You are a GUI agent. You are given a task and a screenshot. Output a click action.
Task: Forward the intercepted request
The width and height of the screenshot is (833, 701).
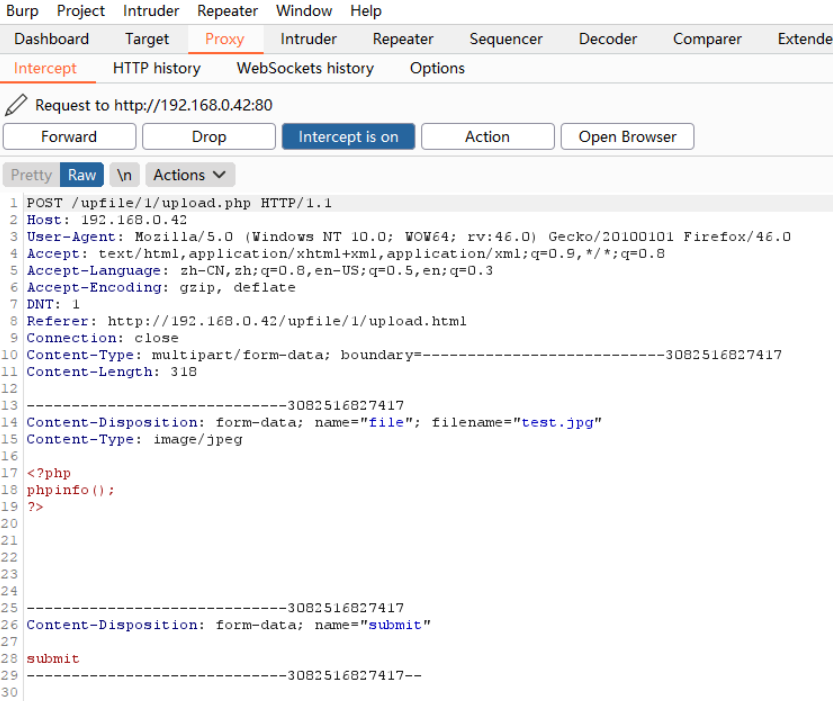[x=69, y=136]
